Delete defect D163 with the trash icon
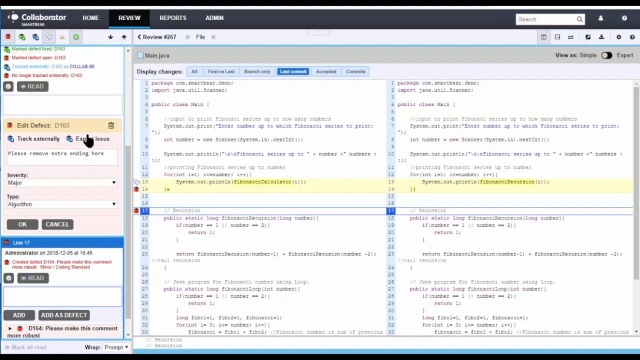This screenshot has height=360, width=640. click(111, 125)
